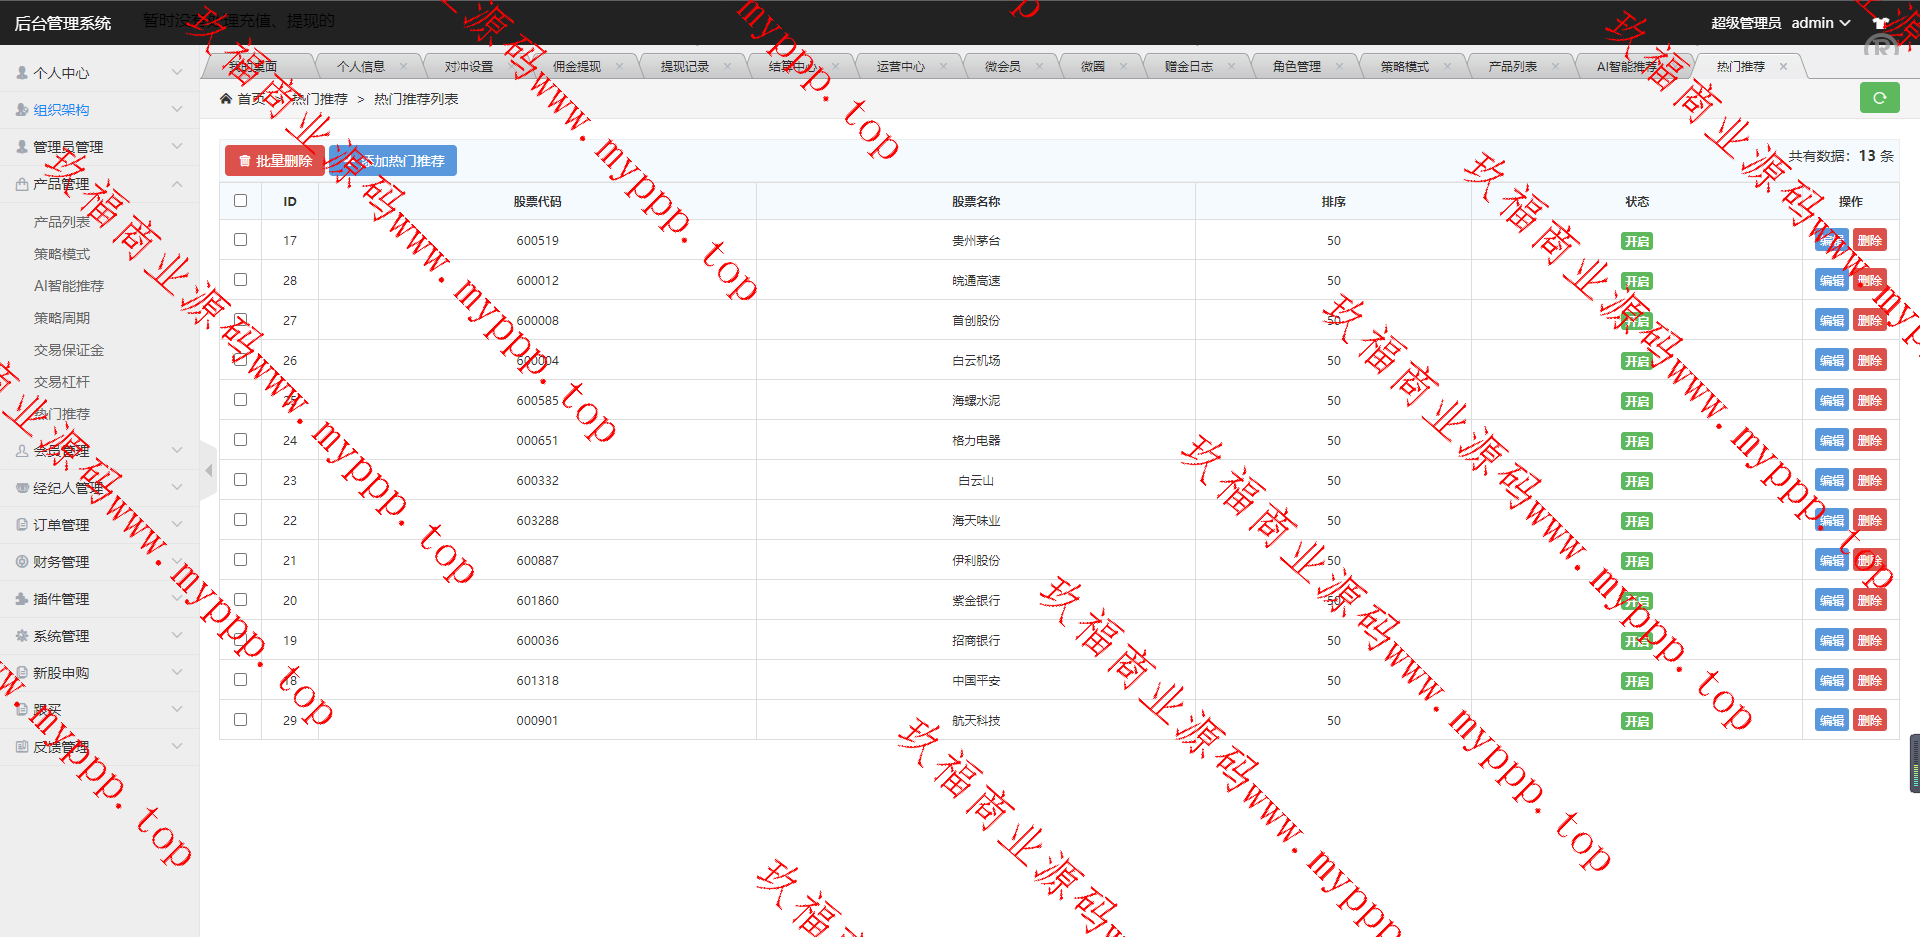
Task: Select the checkbox for row ID 22
Action: coord(240,520)
